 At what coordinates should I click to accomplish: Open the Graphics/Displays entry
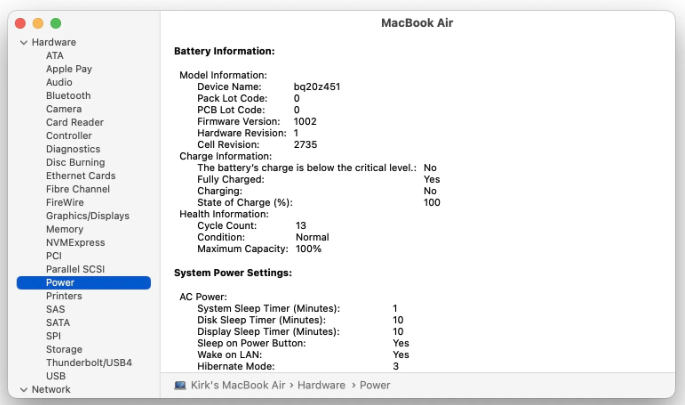pyautogui.click(x=87, y=216)
